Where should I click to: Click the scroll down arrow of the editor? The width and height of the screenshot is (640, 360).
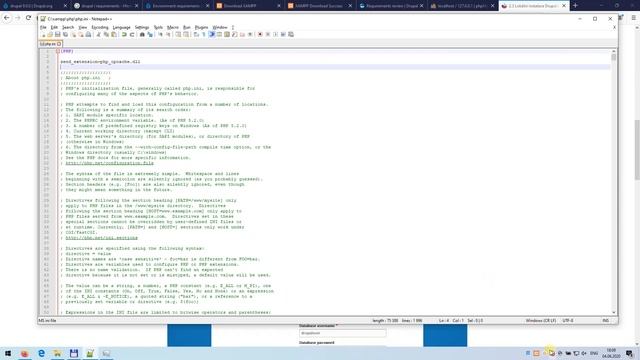[x=613, y=312]
